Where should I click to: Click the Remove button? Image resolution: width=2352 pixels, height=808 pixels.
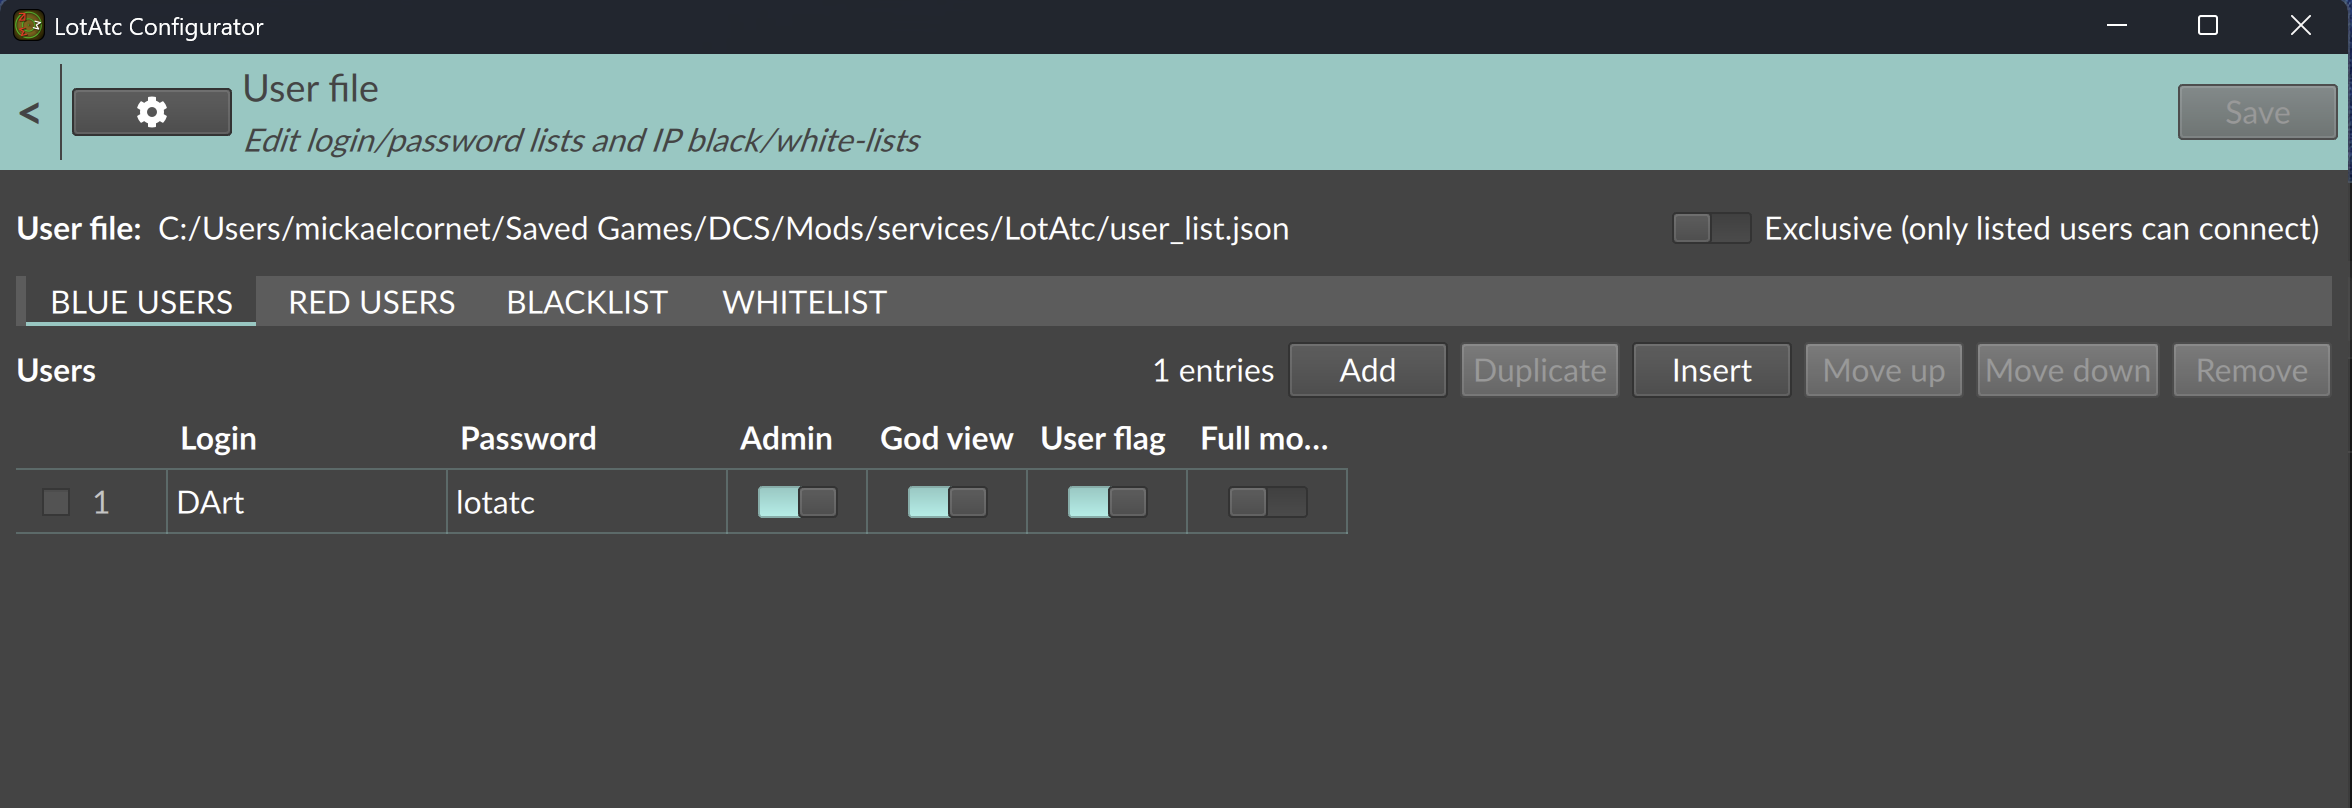[x=2252, y=371]
